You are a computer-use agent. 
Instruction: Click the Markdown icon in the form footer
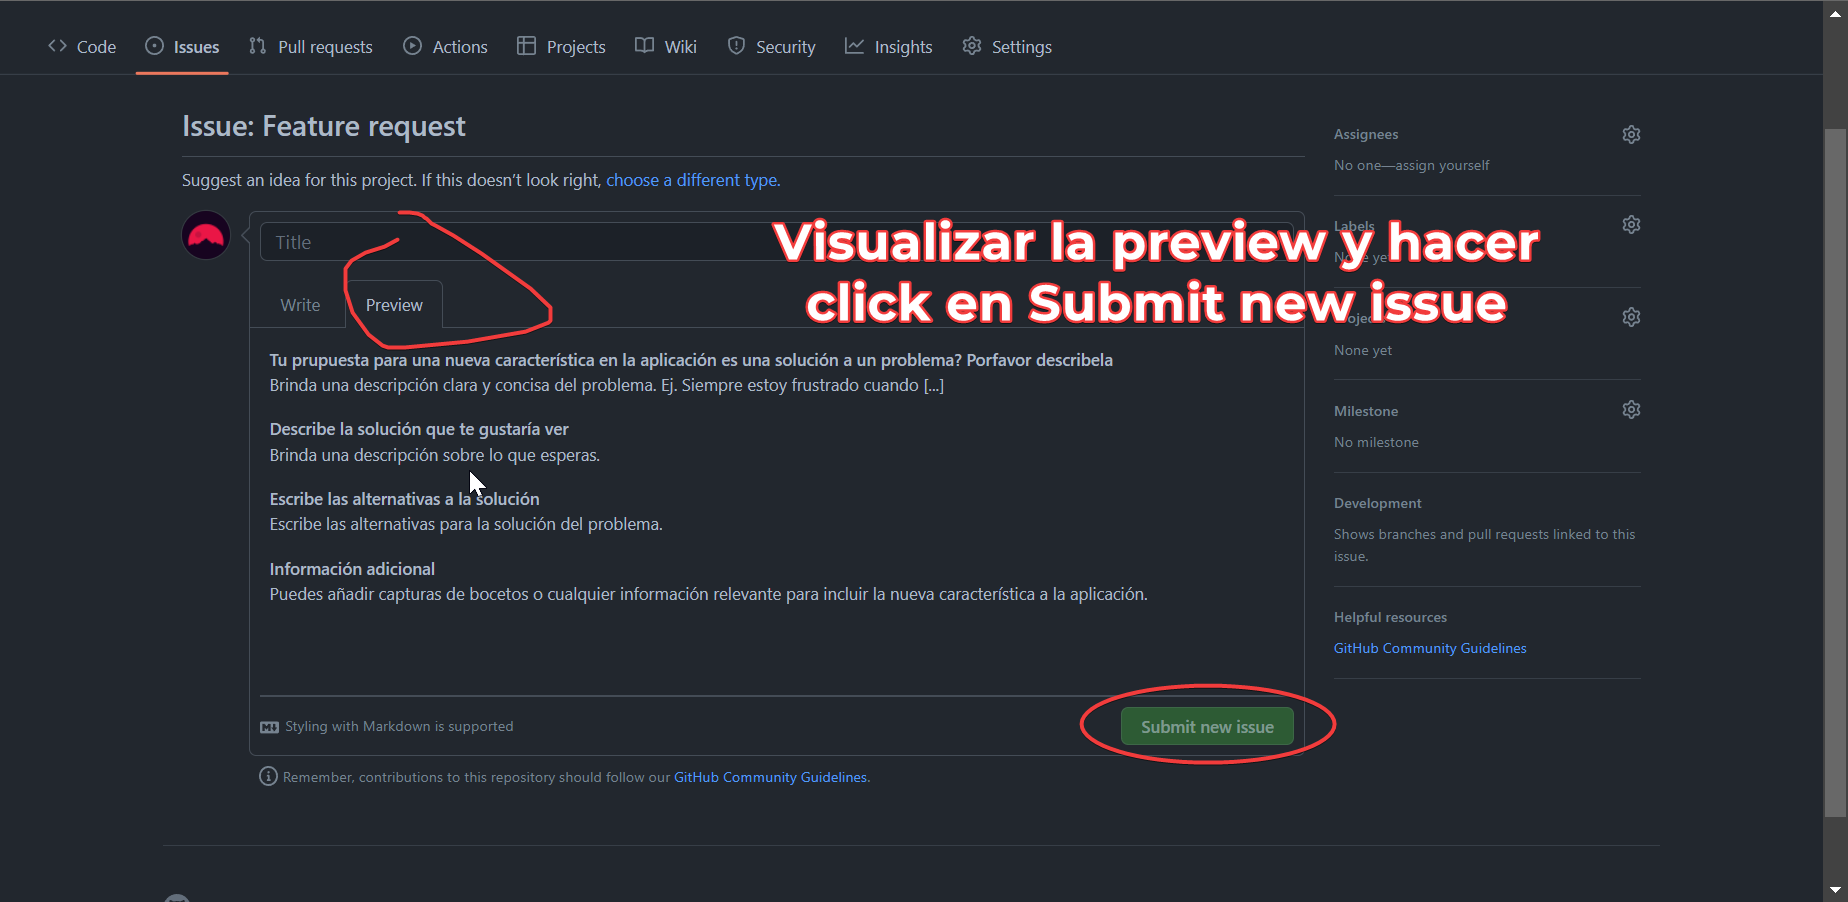pos(269,727)
